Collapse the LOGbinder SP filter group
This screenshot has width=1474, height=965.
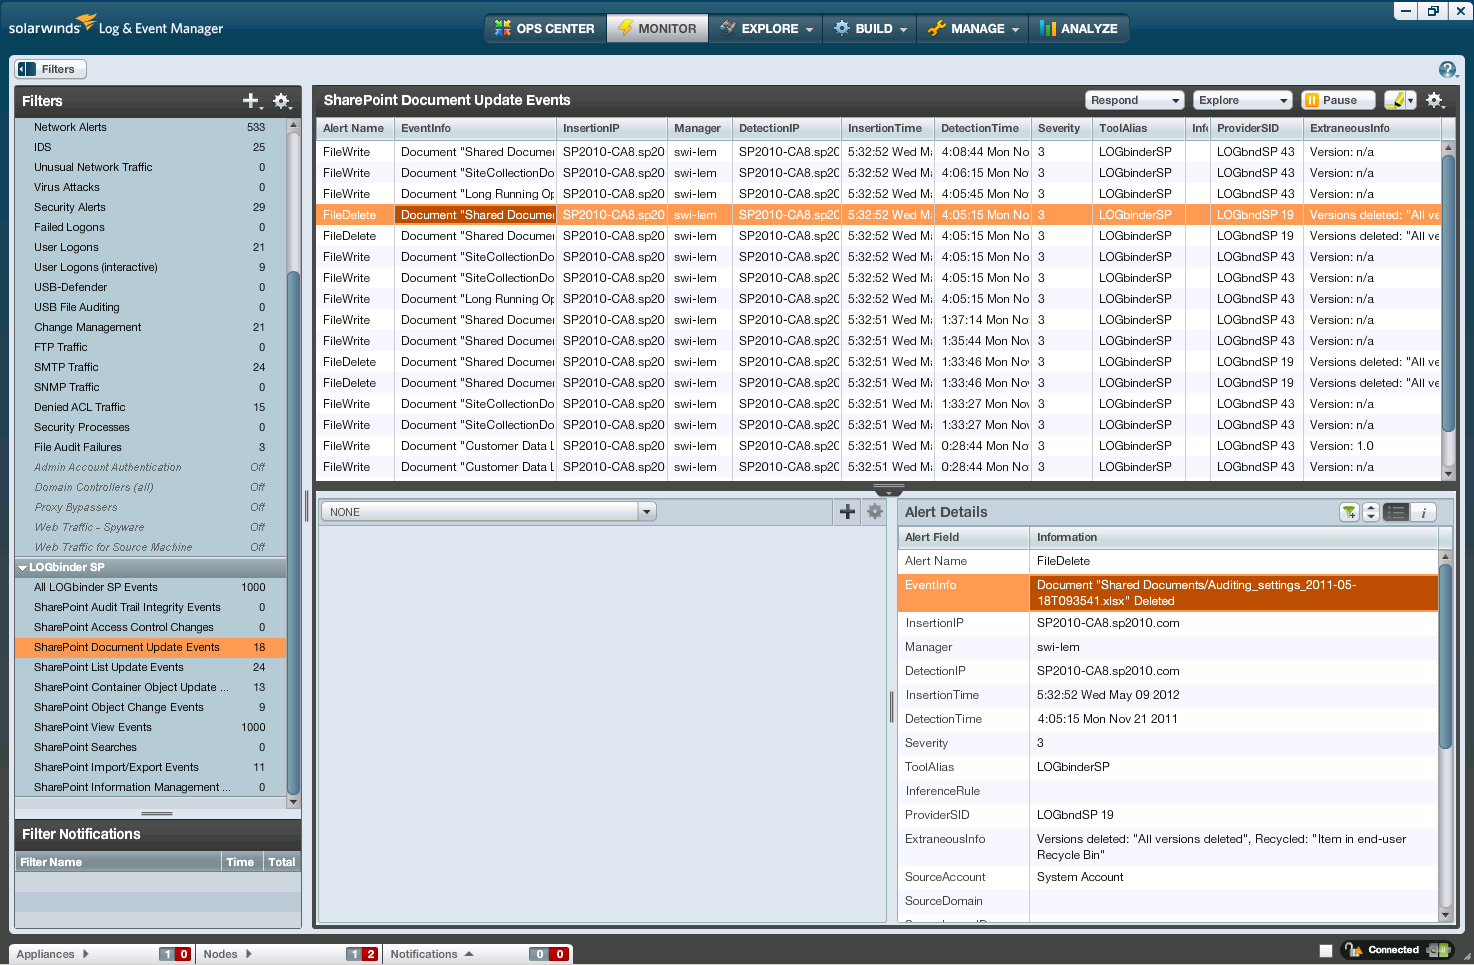point(22,567)
